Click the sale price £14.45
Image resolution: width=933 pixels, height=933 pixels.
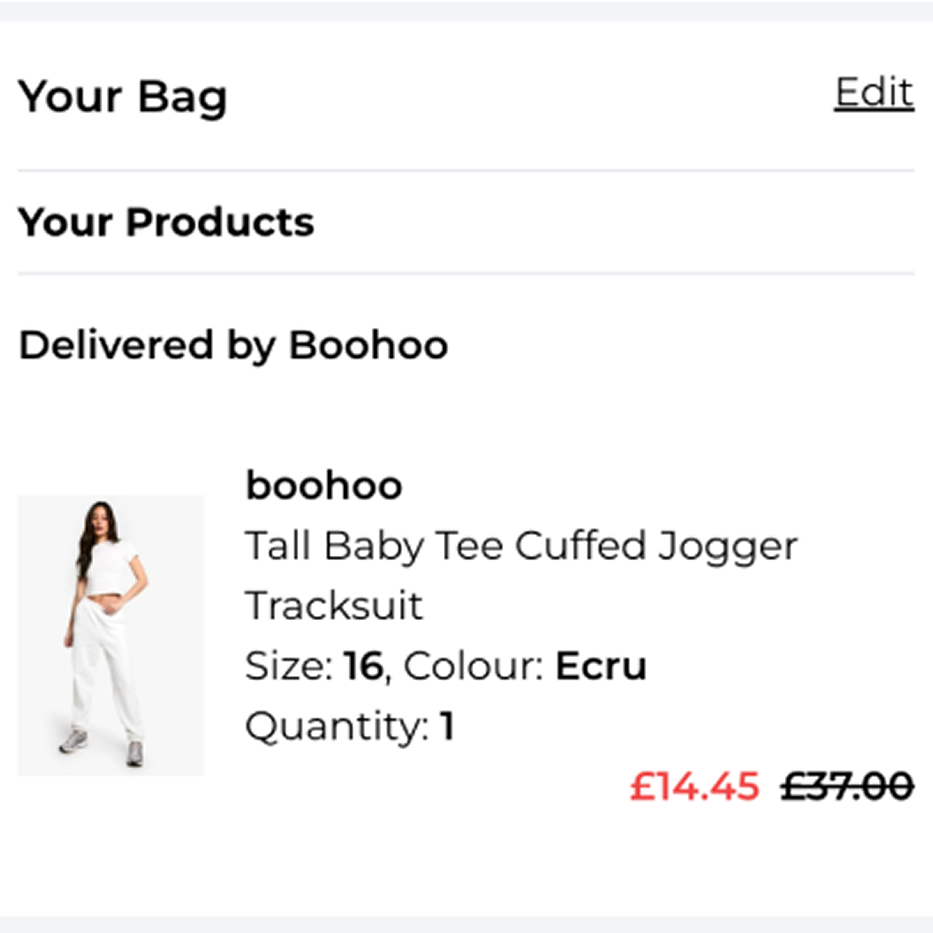tap(694, 786)
